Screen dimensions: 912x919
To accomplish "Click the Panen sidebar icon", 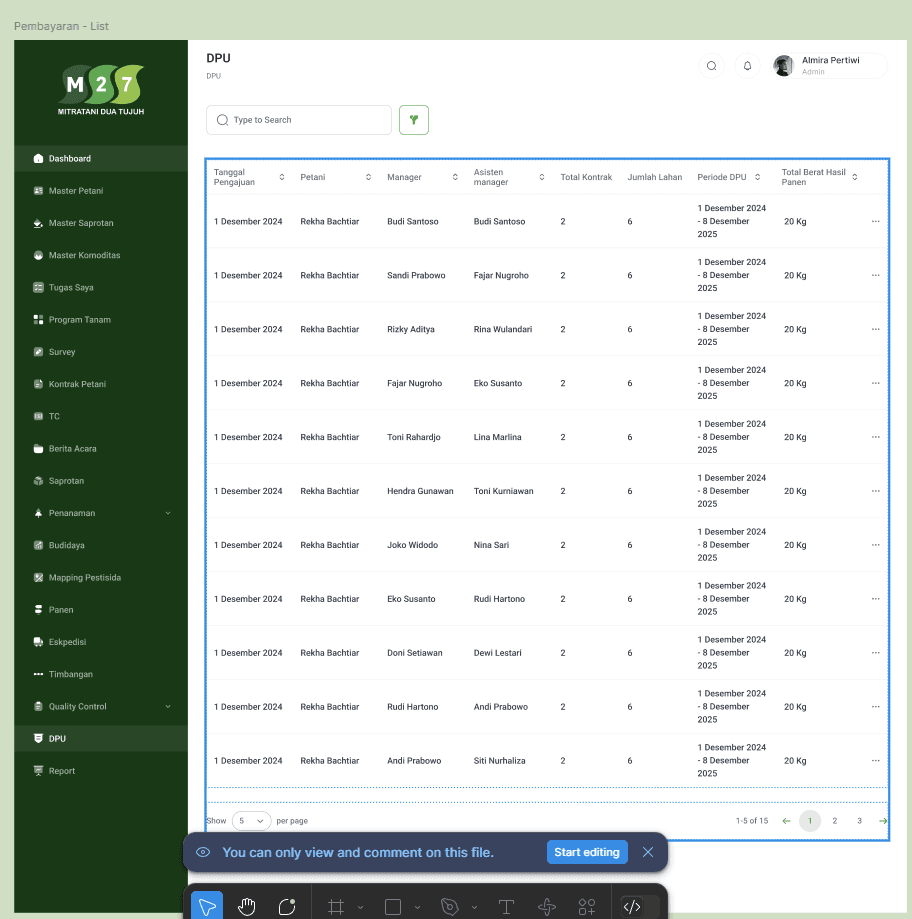I will tap(38, 610).
